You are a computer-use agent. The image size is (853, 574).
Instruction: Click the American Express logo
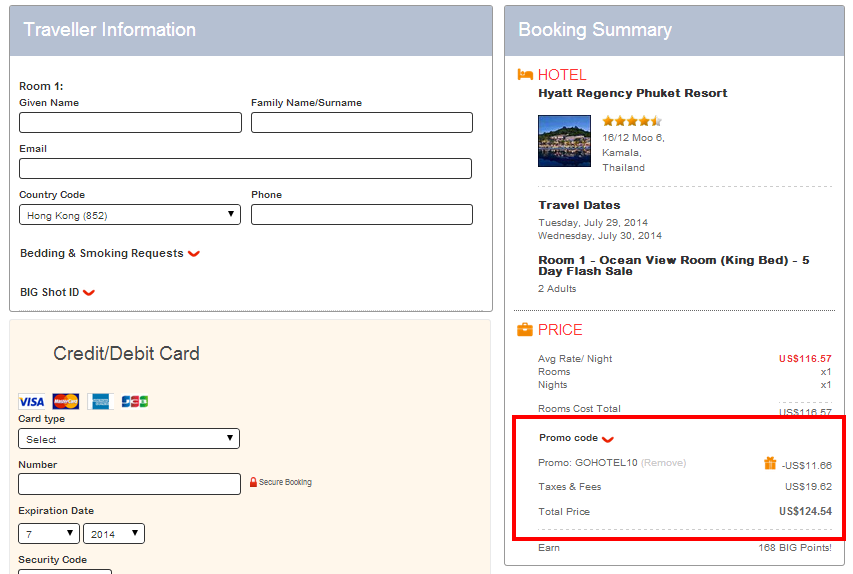tap(100, 402)
